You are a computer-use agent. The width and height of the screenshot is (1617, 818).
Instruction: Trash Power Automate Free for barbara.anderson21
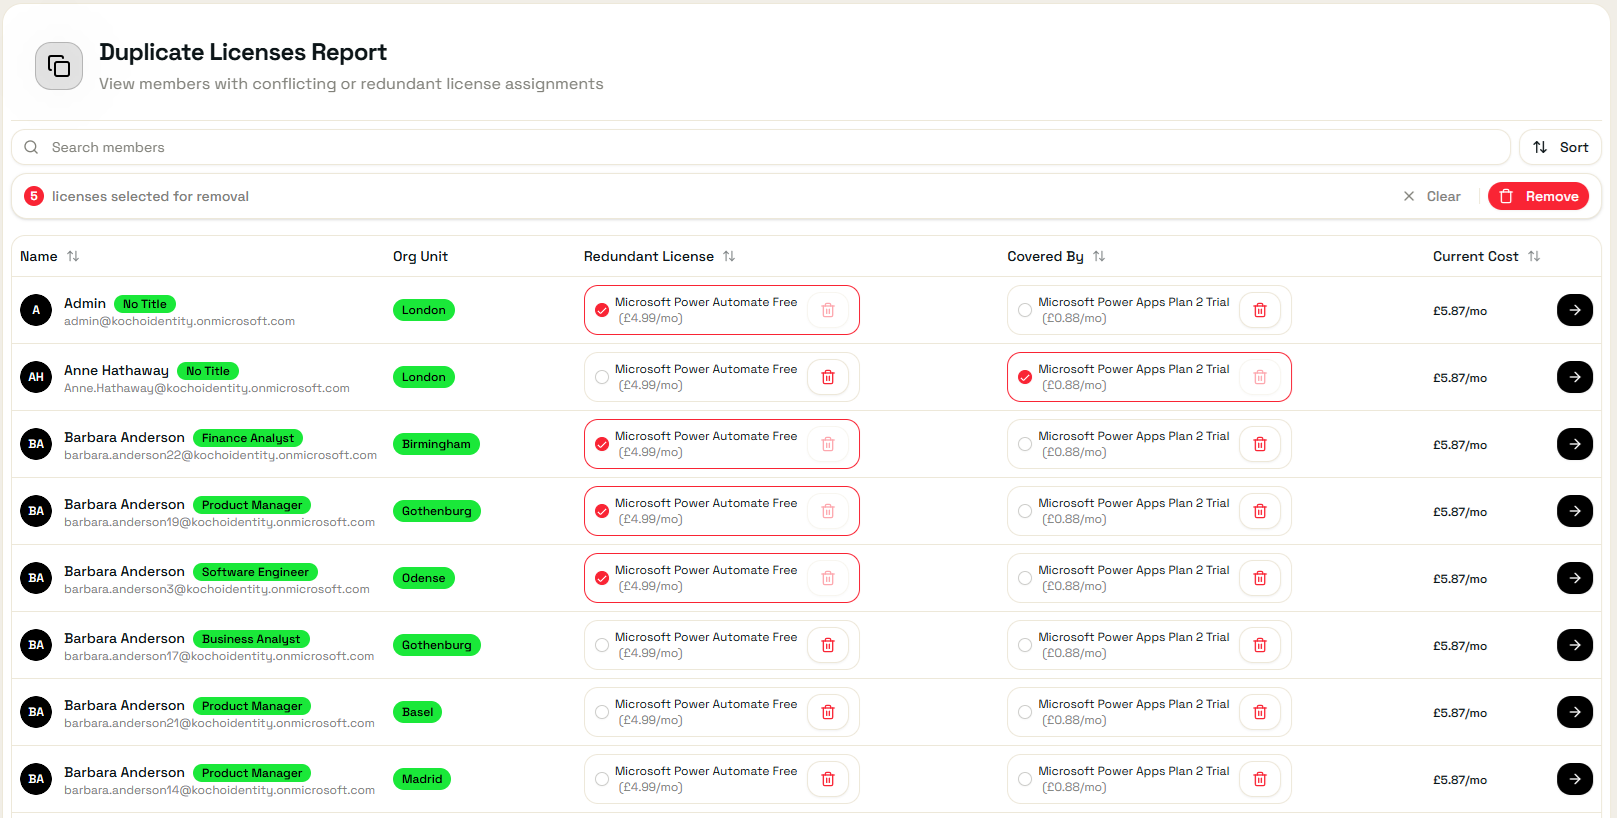828,712
